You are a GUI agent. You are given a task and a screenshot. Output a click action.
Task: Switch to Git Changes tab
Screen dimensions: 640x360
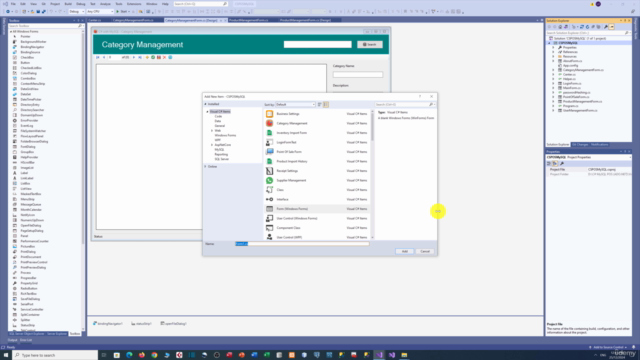[x=580, y=144]
